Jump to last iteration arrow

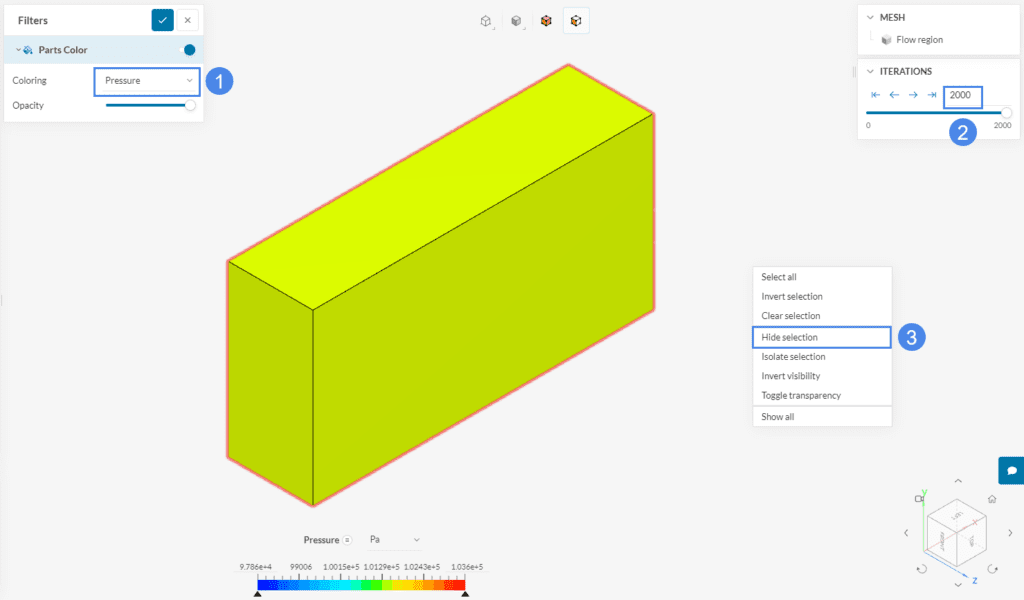(932, 95)
